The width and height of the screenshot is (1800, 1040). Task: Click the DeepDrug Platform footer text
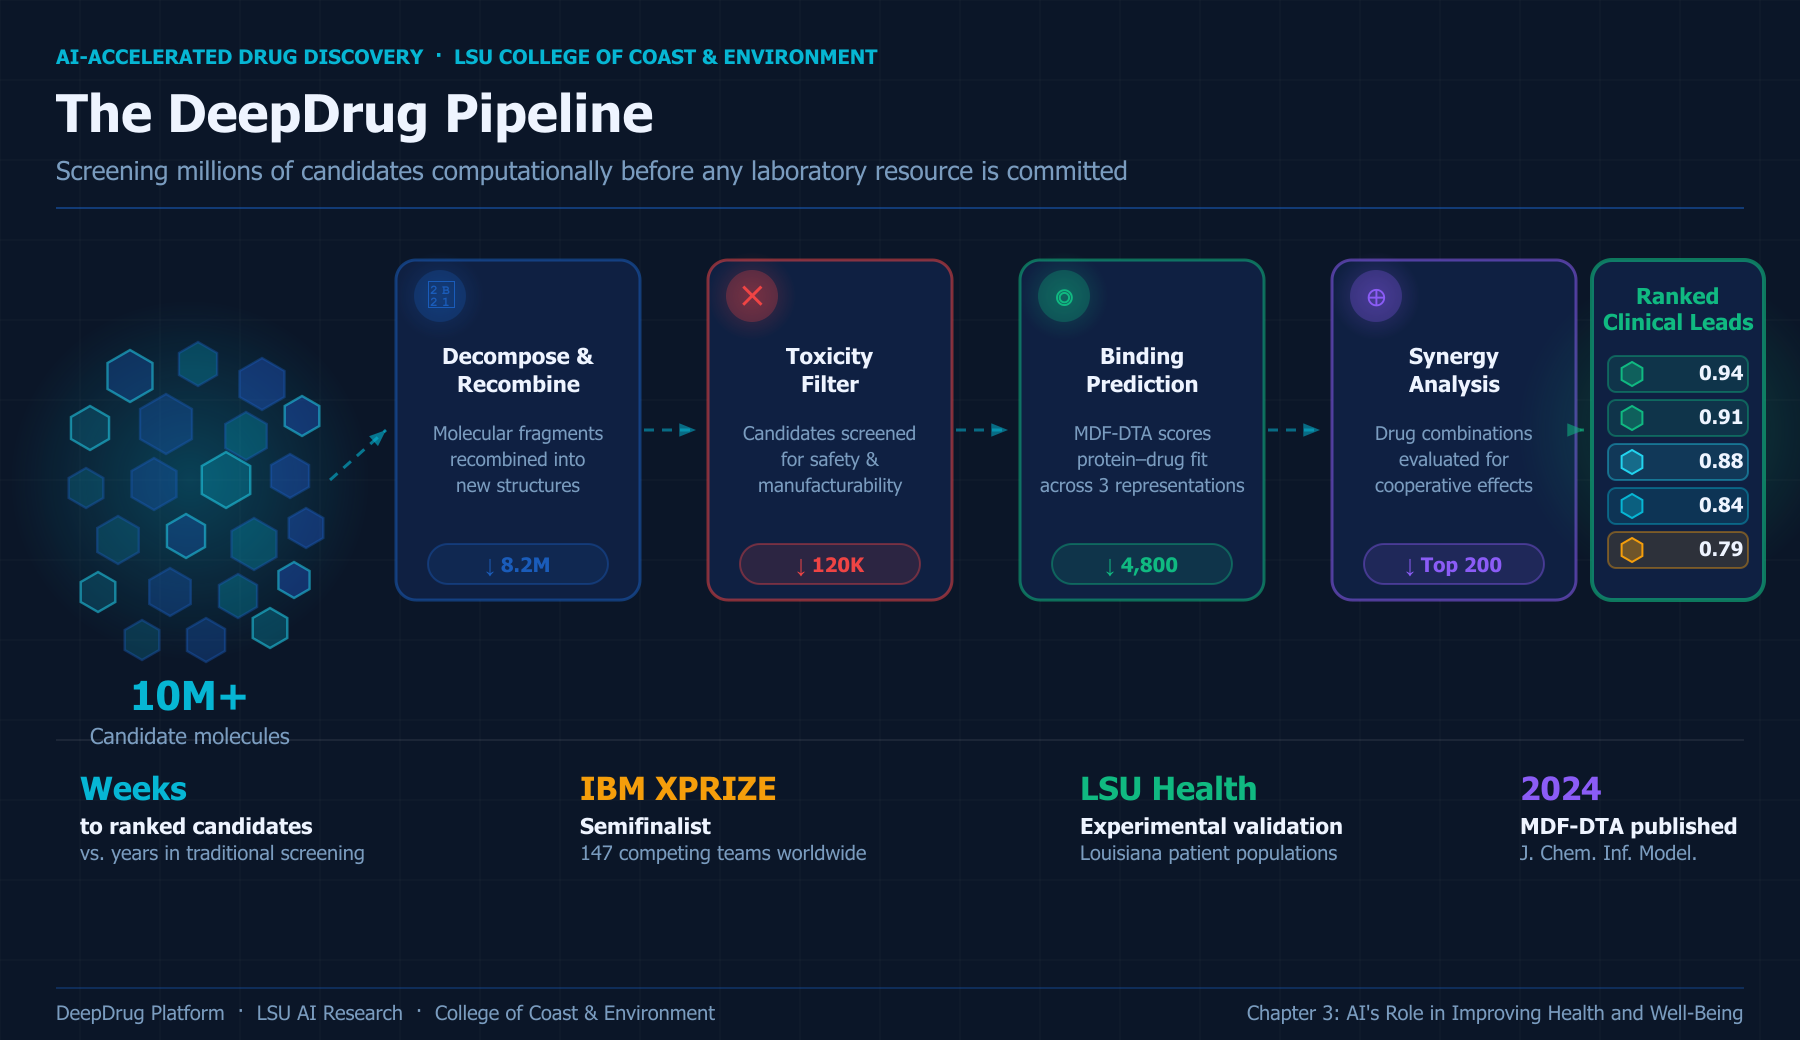click(x=140, y=1013)
